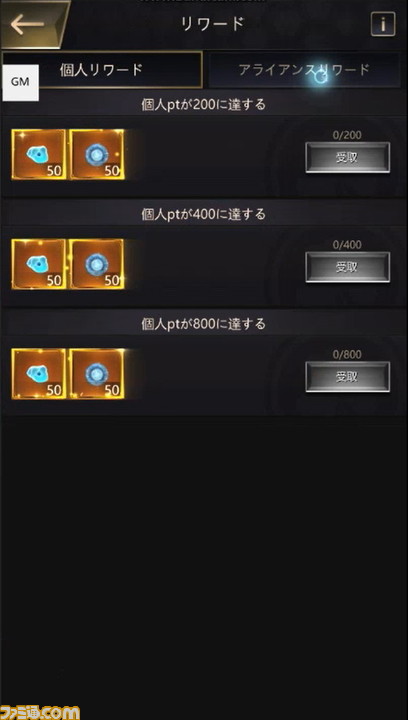This screenshot has height=720, width=408.
Task: Tap the blue ring reward in the 800pt row
Action: [x=97, y=374]
